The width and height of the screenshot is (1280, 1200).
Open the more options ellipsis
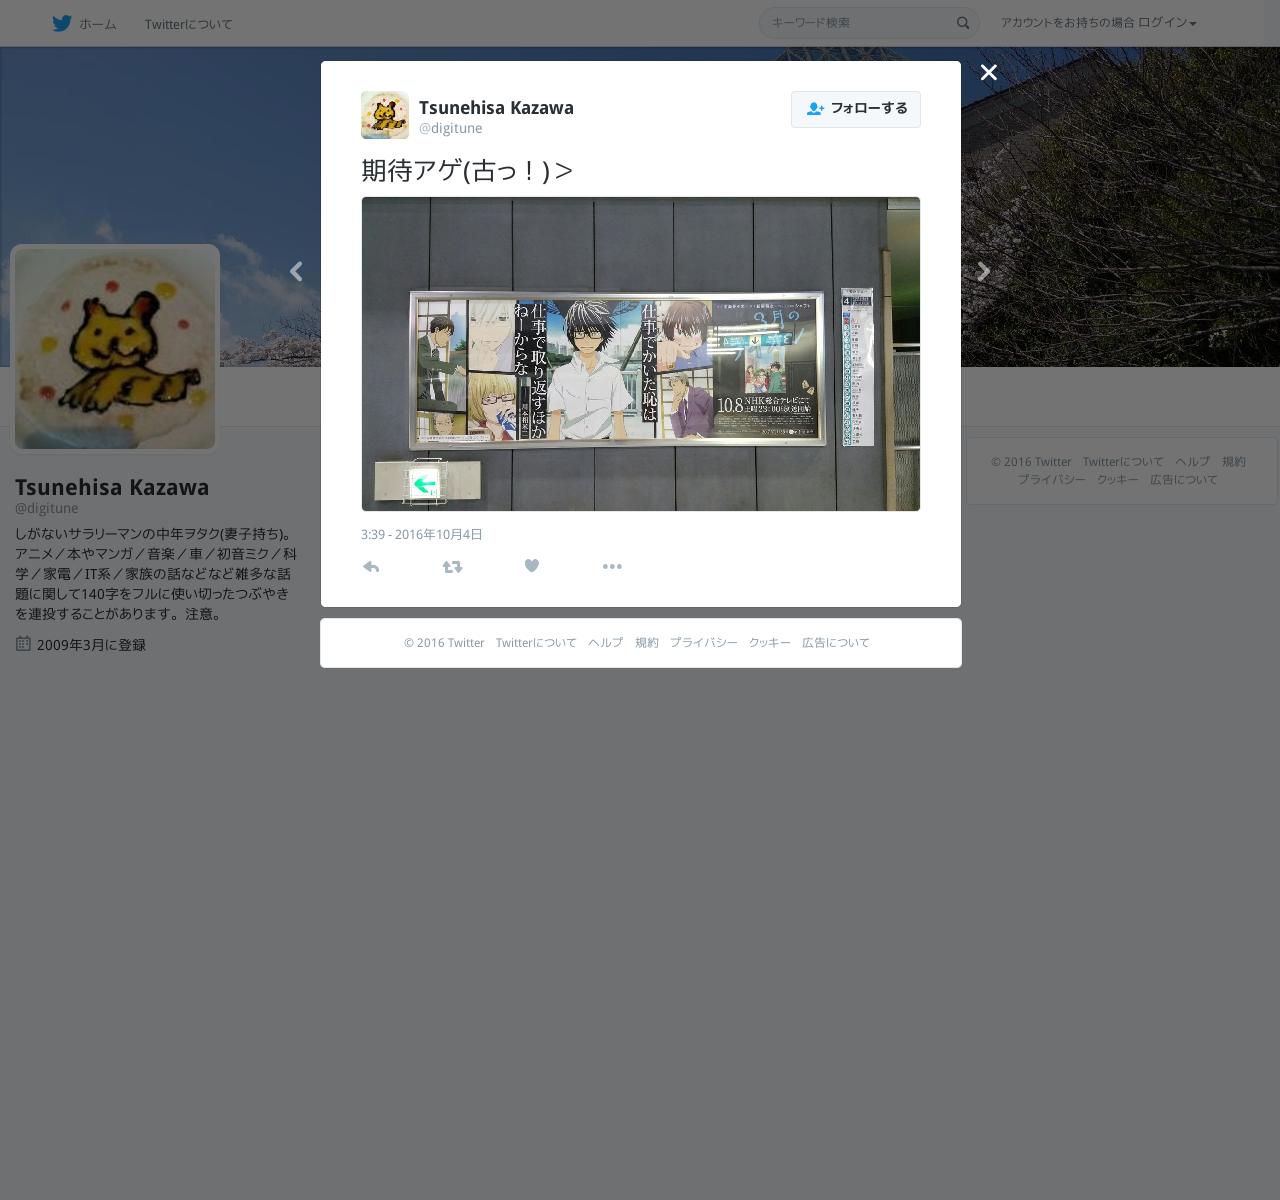(612, 566)
